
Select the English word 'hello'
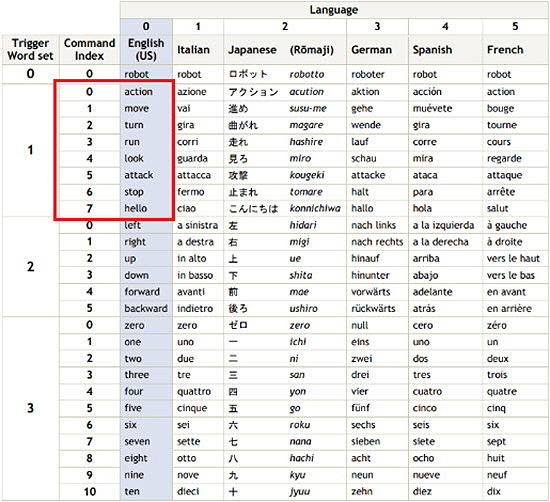[x=135, y=208]
